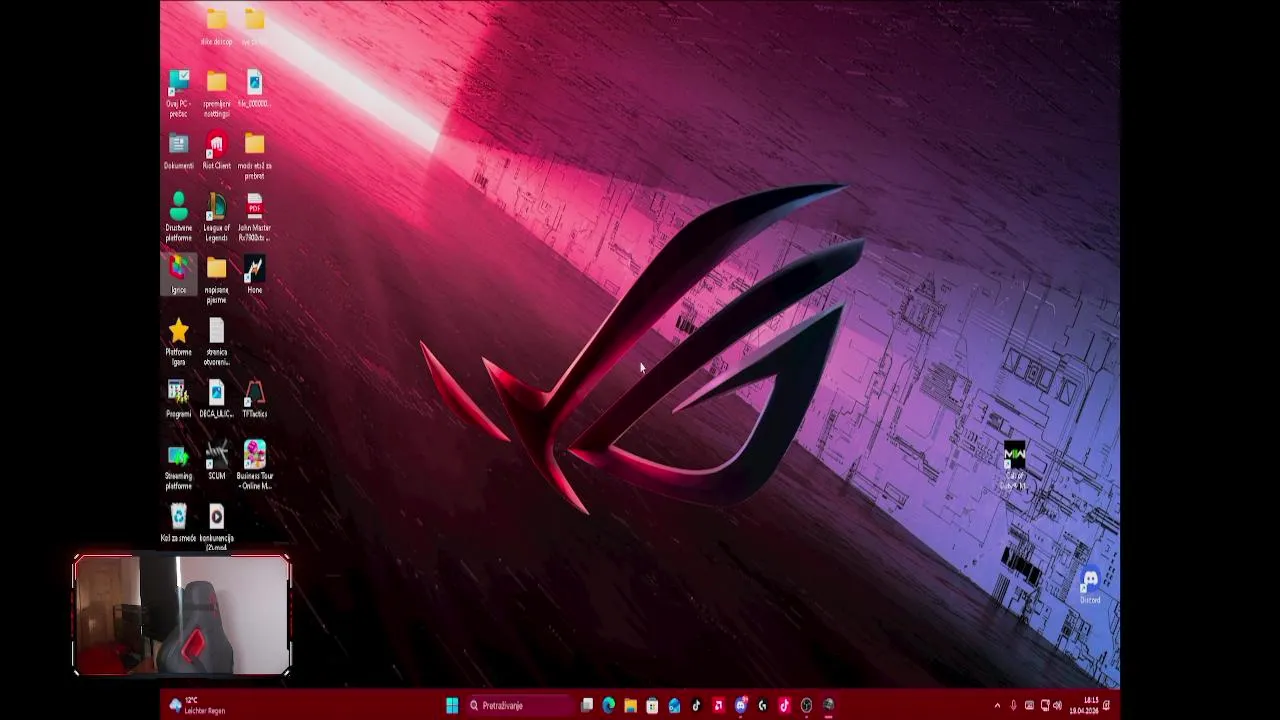Open the Koš za smeće recycle bin
1280x720 pixels.
pyautogui.click(x=178, y=523)
